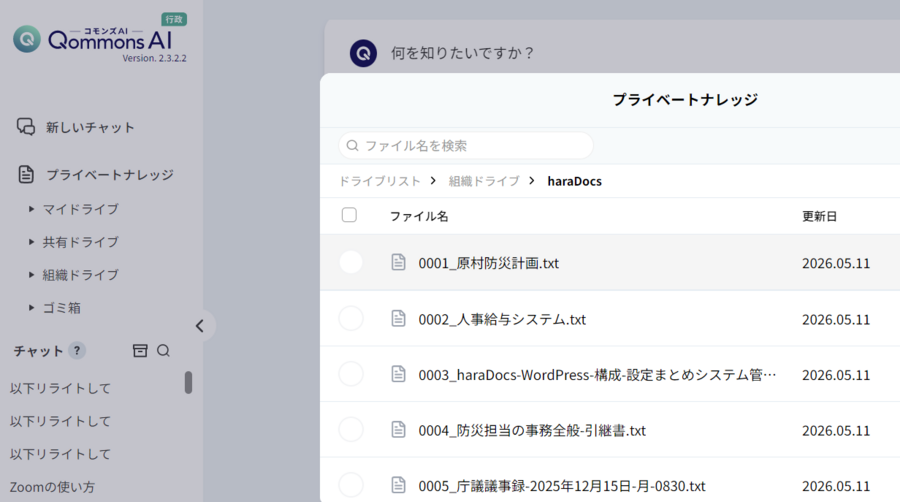
Task: Open the first 以下リライトして chat
Action: point(60,388)
